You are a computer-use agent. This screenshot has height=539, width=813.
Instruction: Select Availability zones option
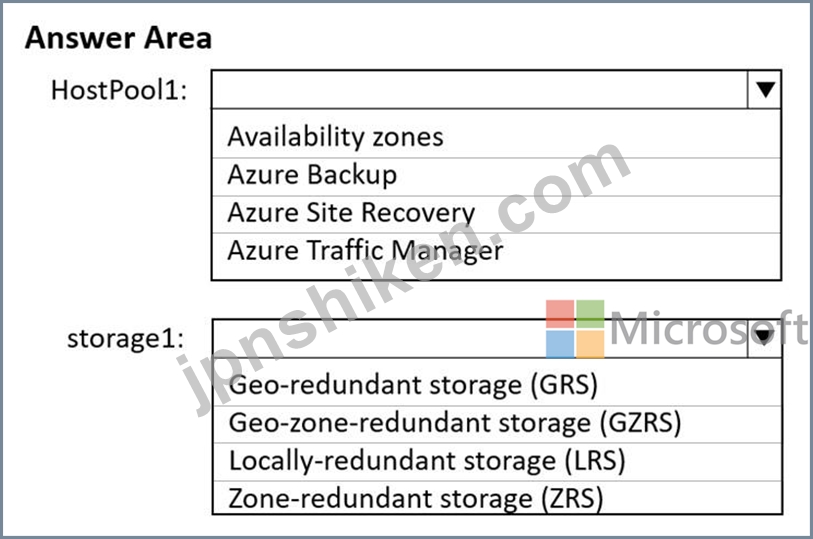coord(496,137)
